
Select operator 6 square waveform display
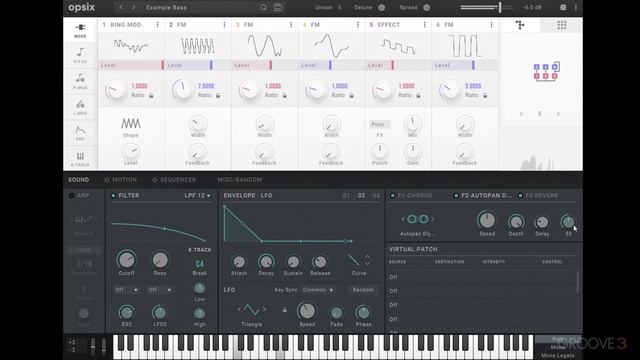coord(465,46)
